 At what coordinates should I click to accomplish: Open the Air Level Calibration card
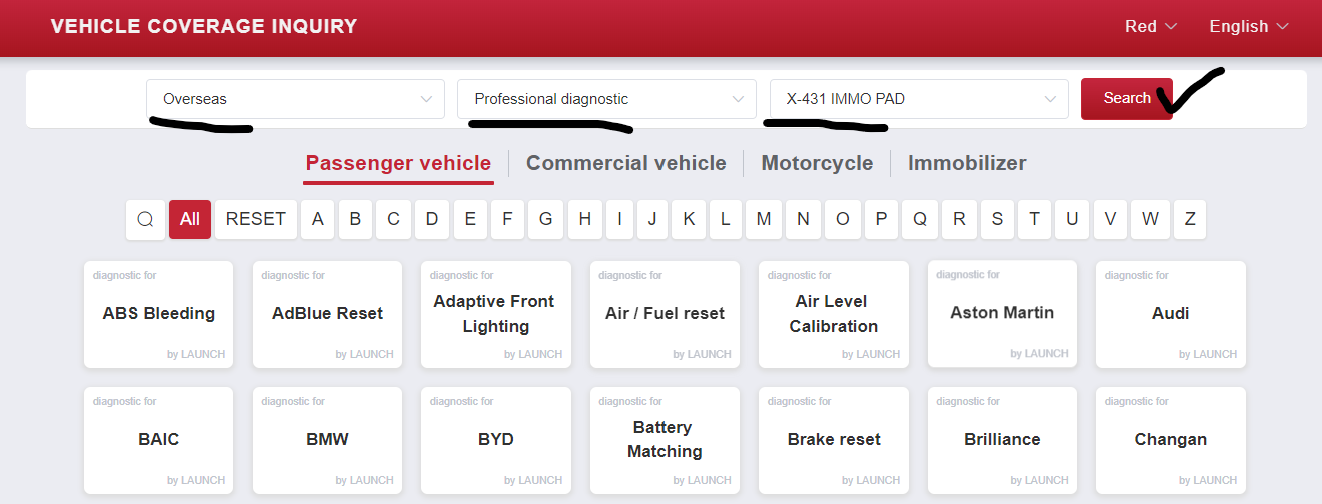[834, 314]
